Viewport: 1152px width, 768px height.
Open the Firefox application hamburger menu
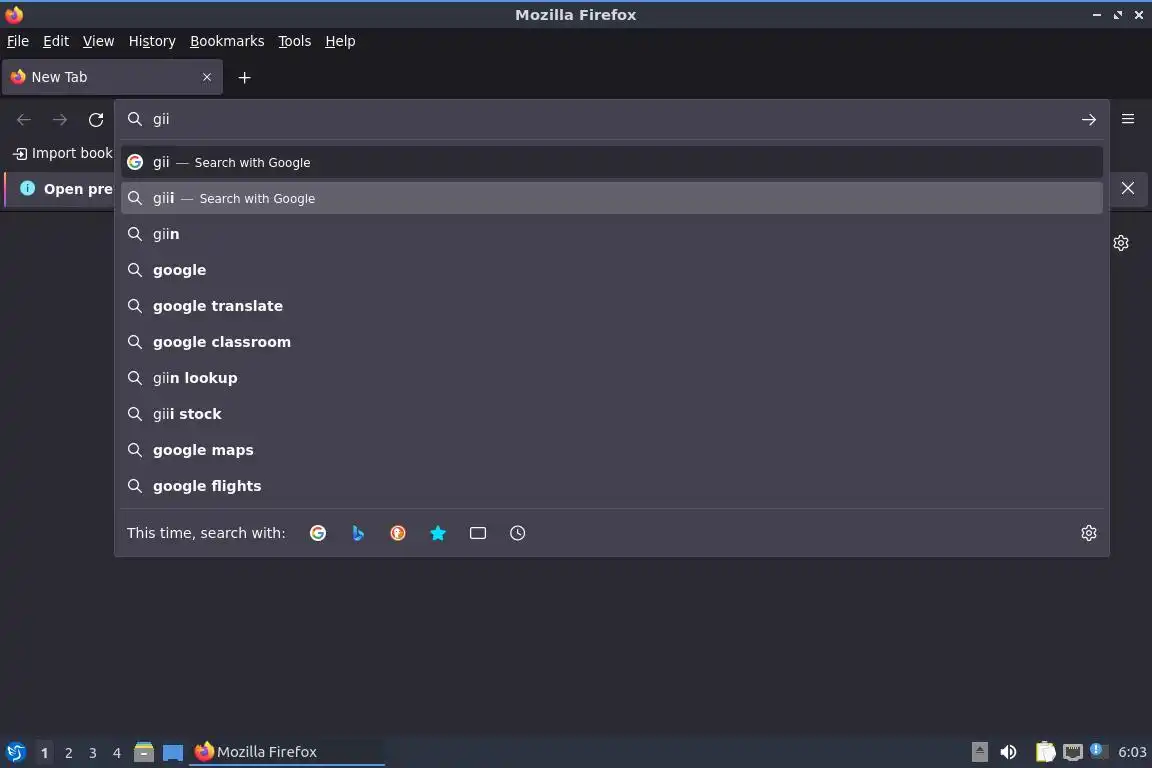tap(1128, 119)
